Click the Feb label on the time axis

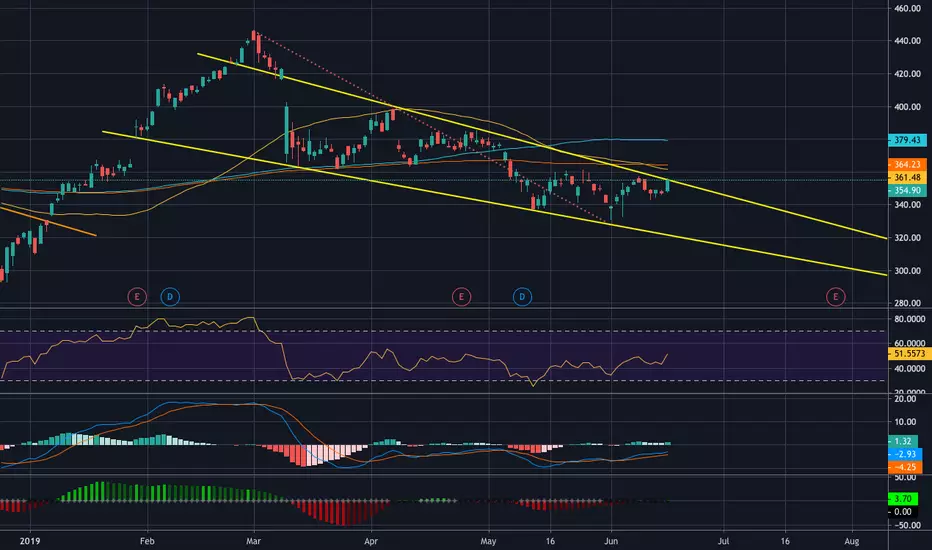tap(147, 541)
